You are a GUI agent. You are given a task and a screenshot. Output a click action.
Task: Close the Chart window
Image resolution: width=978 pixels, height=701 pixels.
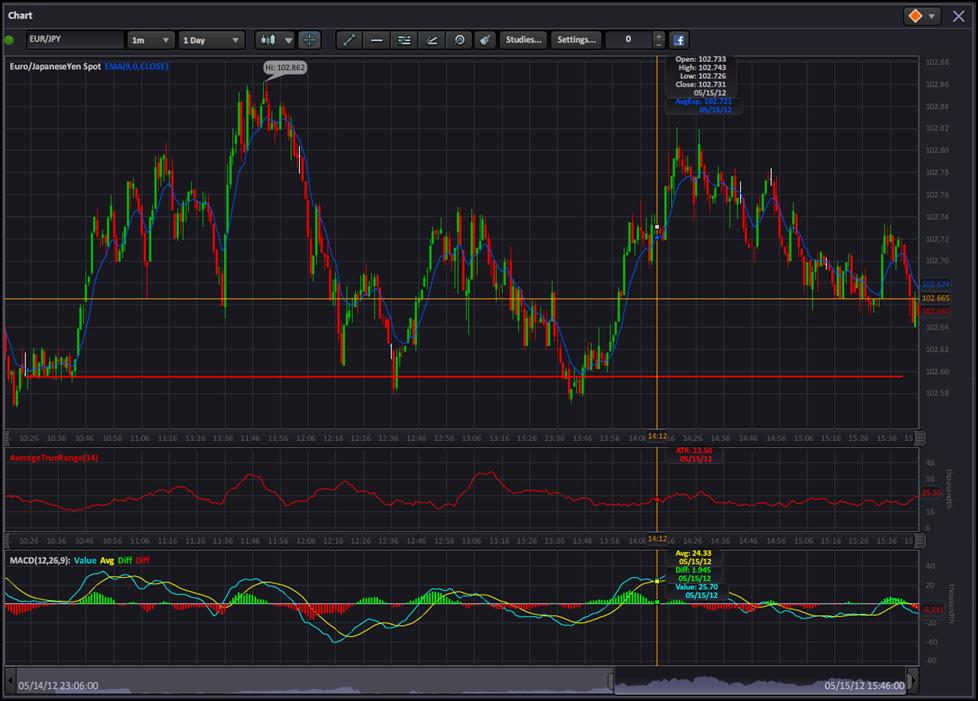point(959,16)
